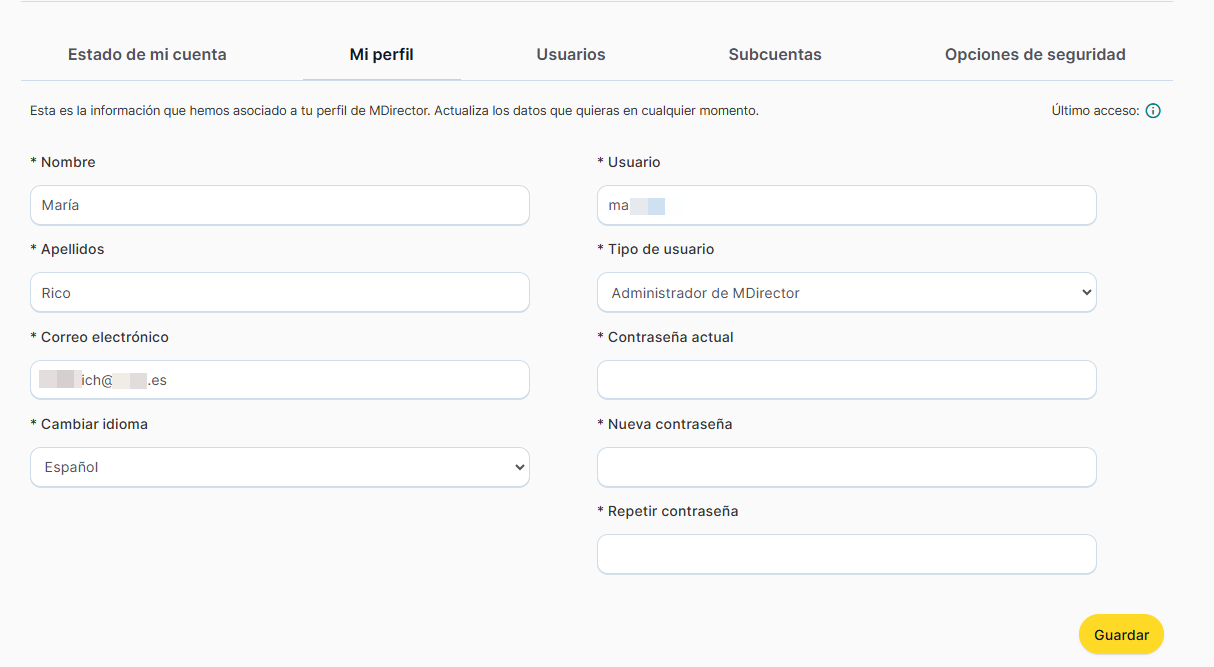Image resolution: width=1214 pixels, height=667 pixels.
Task: Open Opciones de seguridad tab
Action: pyautogui.click(x=1034, y=55)
